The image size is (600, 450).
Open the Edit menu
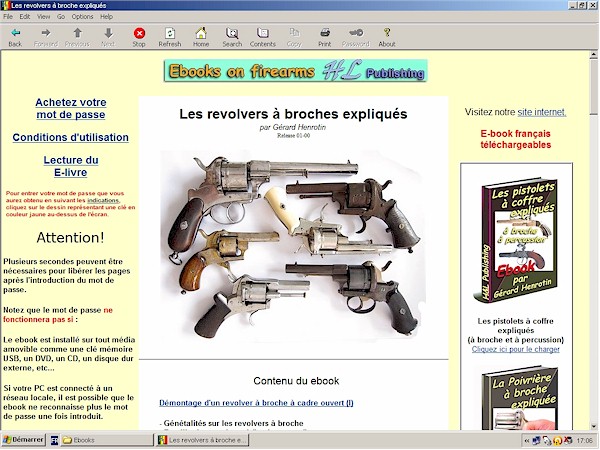(x=25, y=16)
